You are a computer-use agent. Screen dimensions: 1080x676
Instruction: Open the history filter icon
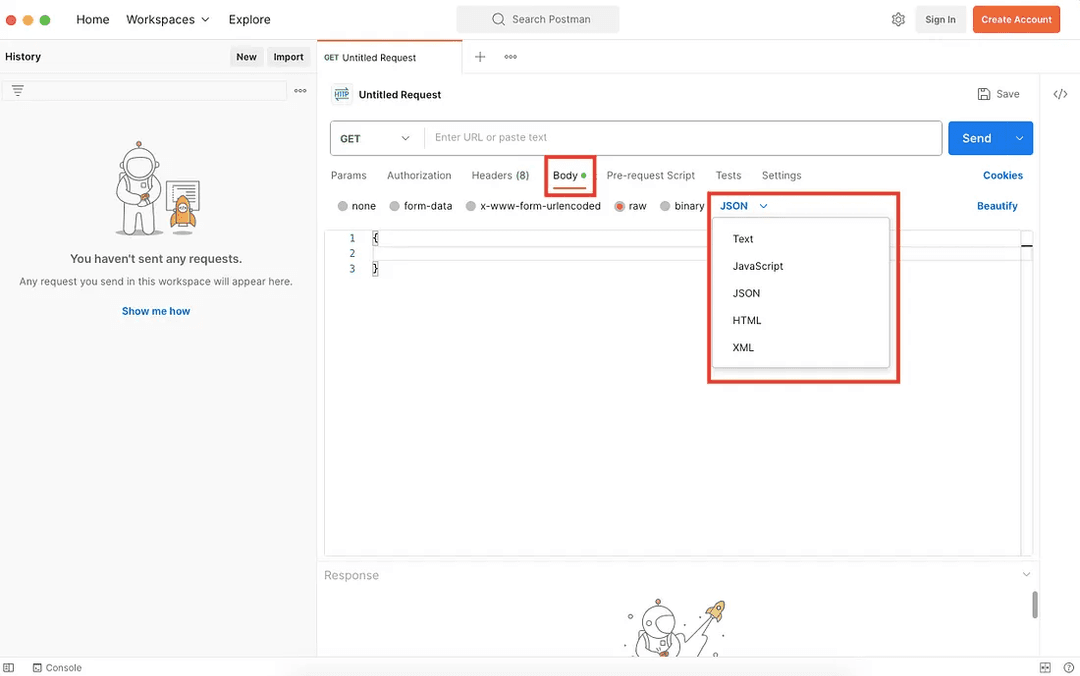pos(18,90)
